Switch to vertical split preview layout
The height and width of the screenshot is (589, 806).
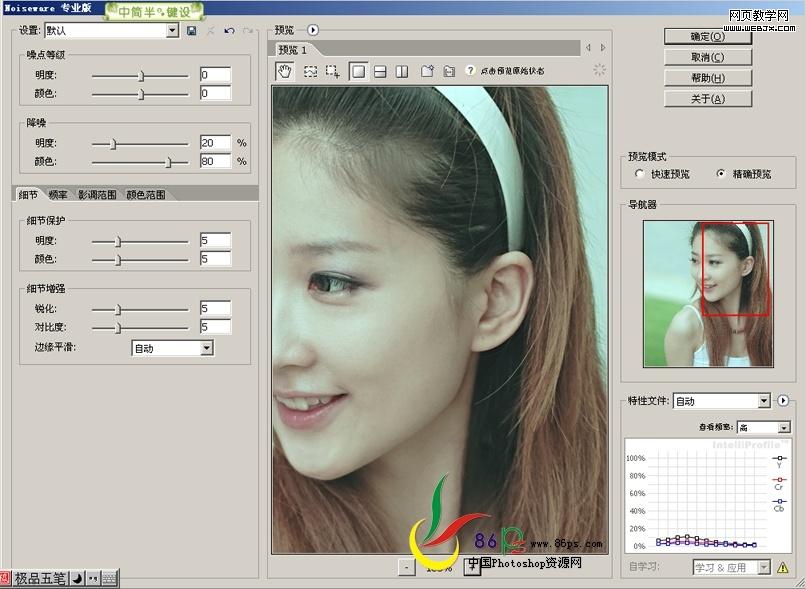[x=402, y=71]
